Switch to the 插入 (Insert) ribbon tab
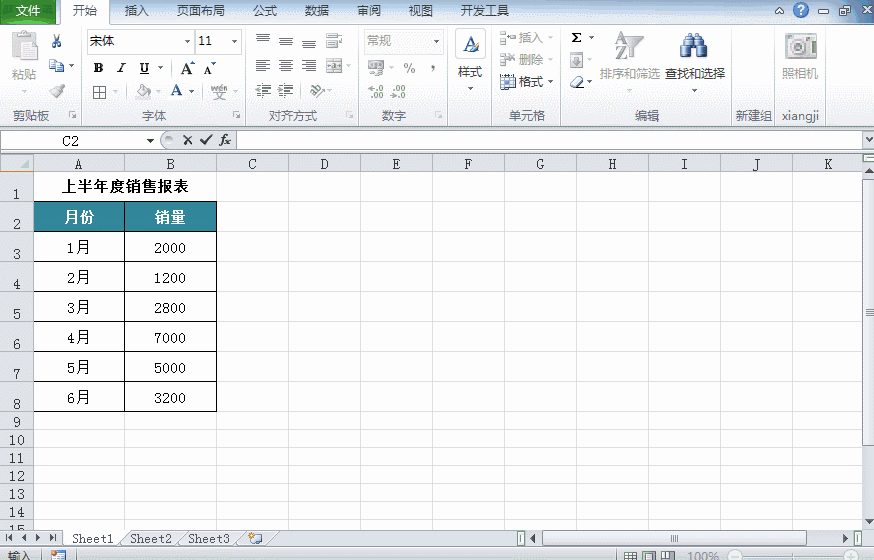 [137, 11]
